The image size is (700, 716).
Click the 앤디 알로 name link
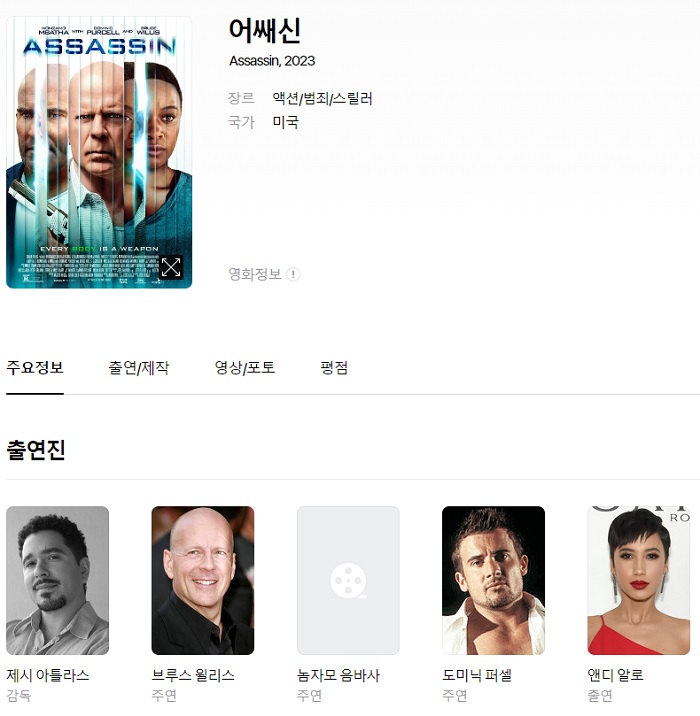click(616, 675)
